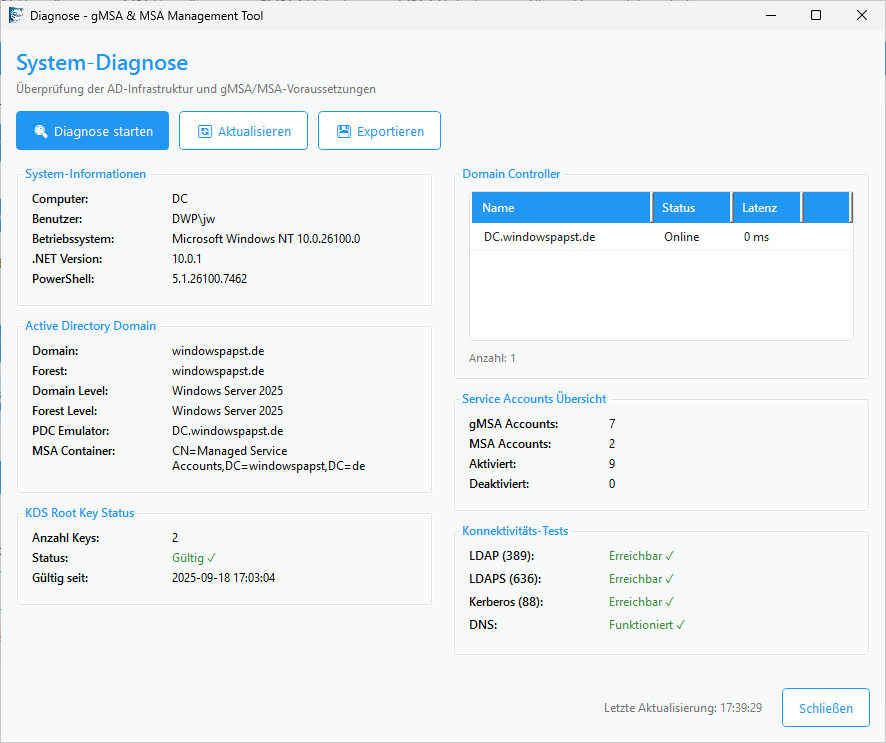The height and width of the screenshot is (743, 886).
Task: Refresh results via the Aktualisieren button
Action: (243, 130)
